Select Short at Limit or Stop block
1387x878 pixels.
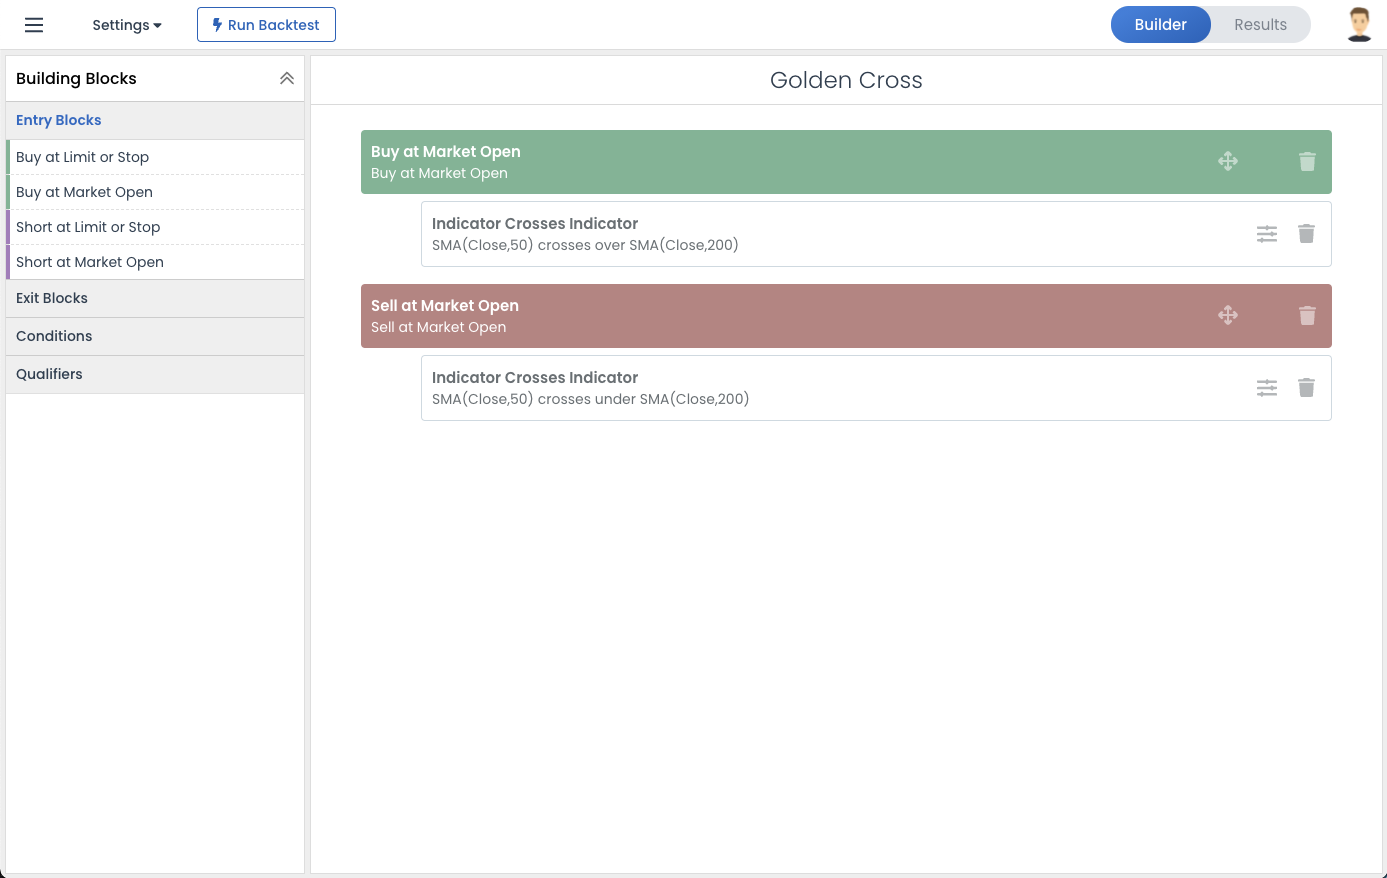(88, 227)
